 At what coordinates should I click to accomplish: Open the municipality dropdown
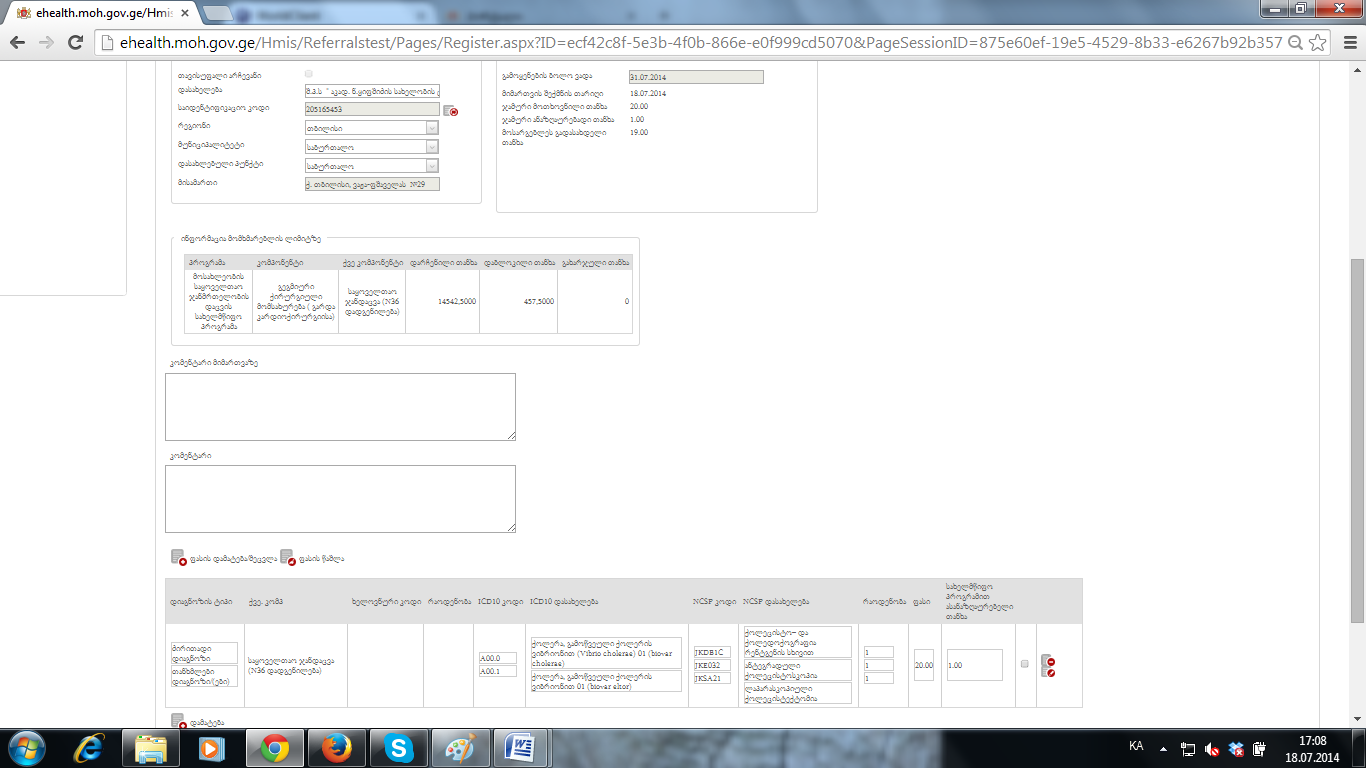432,147
